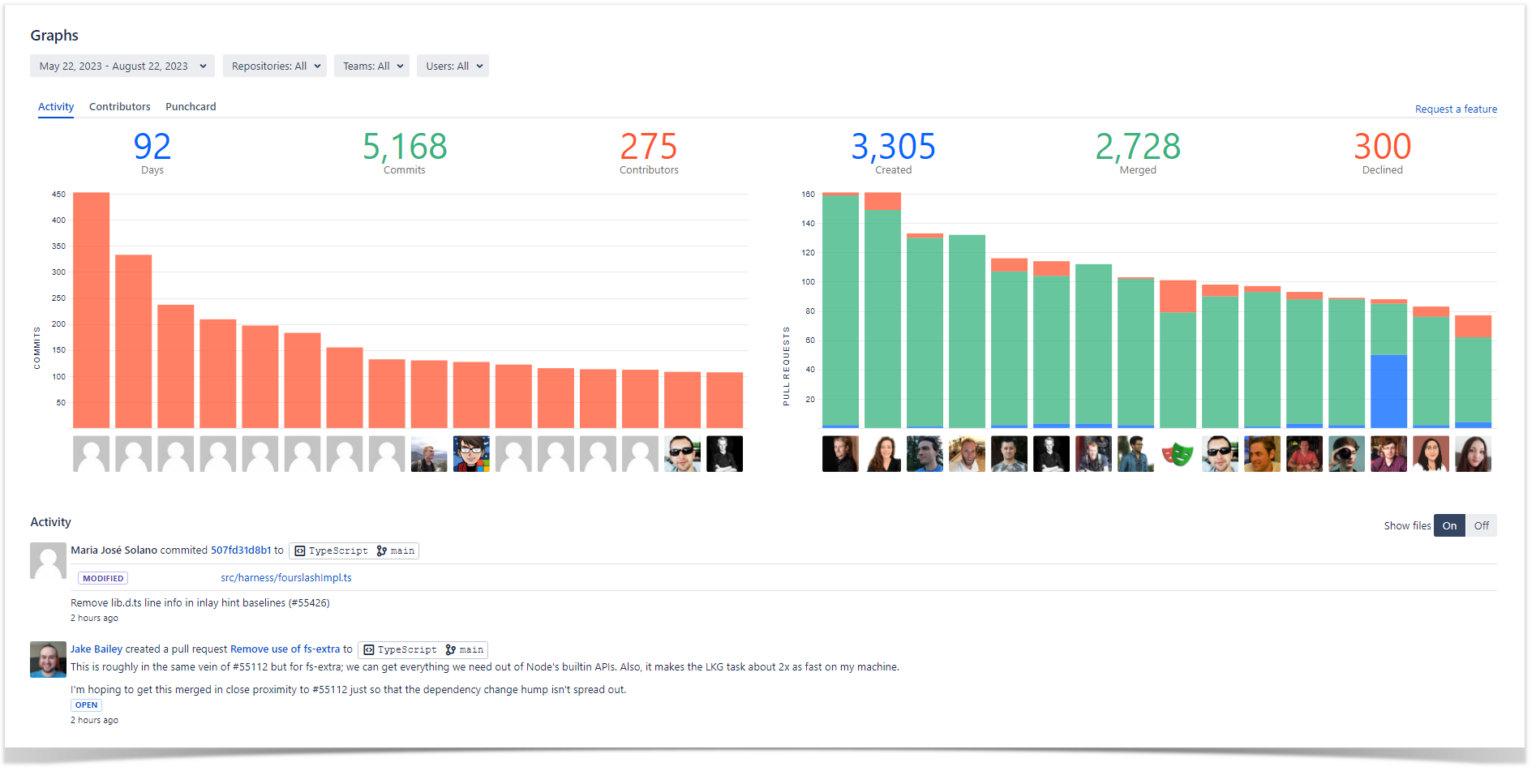Image resolution: width=1536 pixels, height=771 pixels.
Task: Click the main branch icon next to Maria's commit
Action: [383, 550]
